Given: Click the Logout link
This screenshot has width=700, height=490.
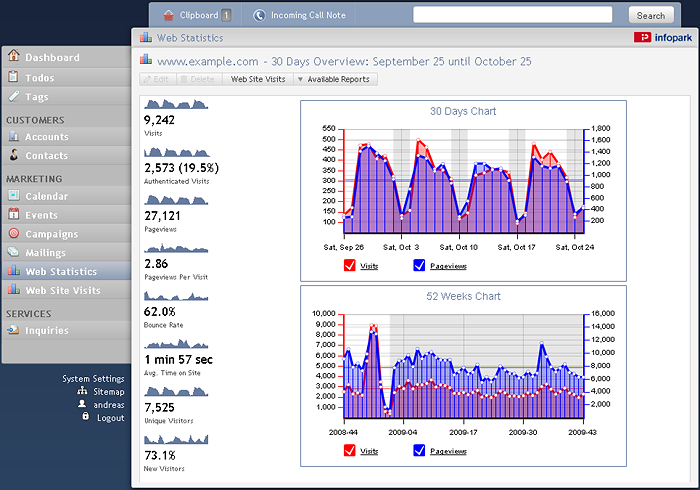Looking at the screenshot, I should coord(111,418).
